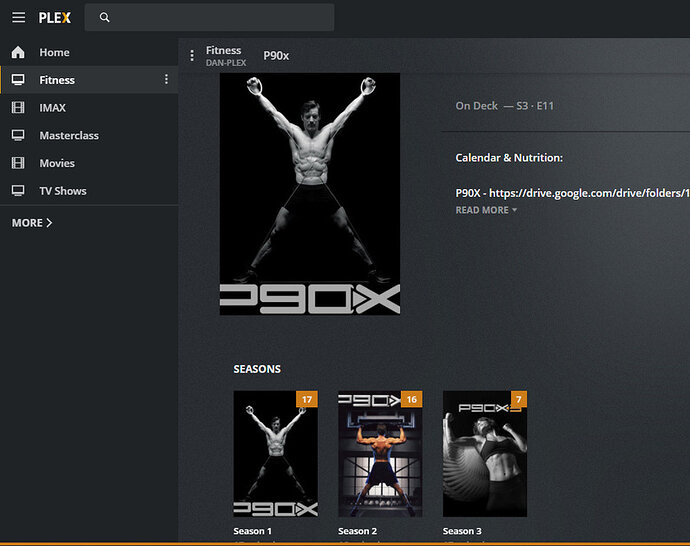Click the Masterclass monitor icon

click(18, 135)
